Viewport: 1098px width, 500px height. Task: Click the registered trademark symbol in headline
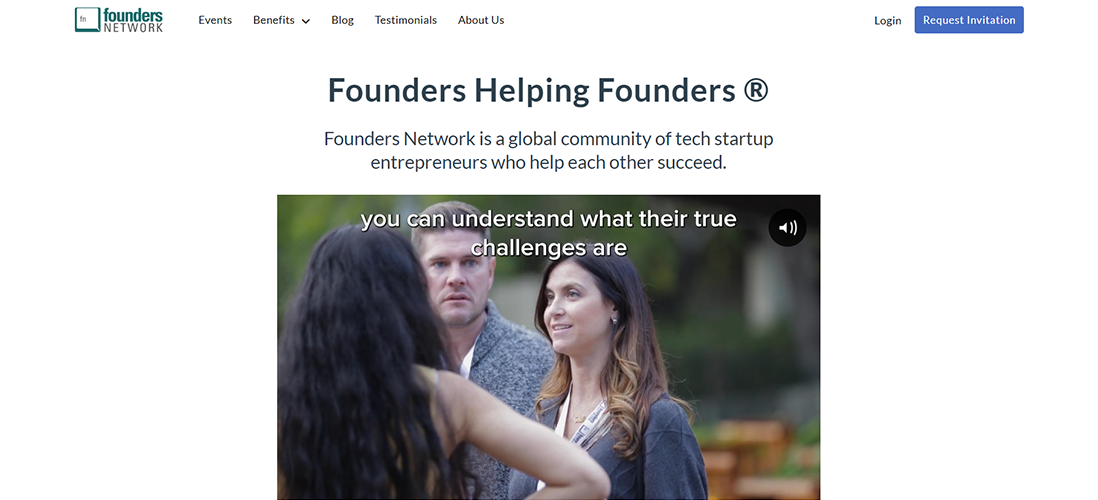point(756,90)
